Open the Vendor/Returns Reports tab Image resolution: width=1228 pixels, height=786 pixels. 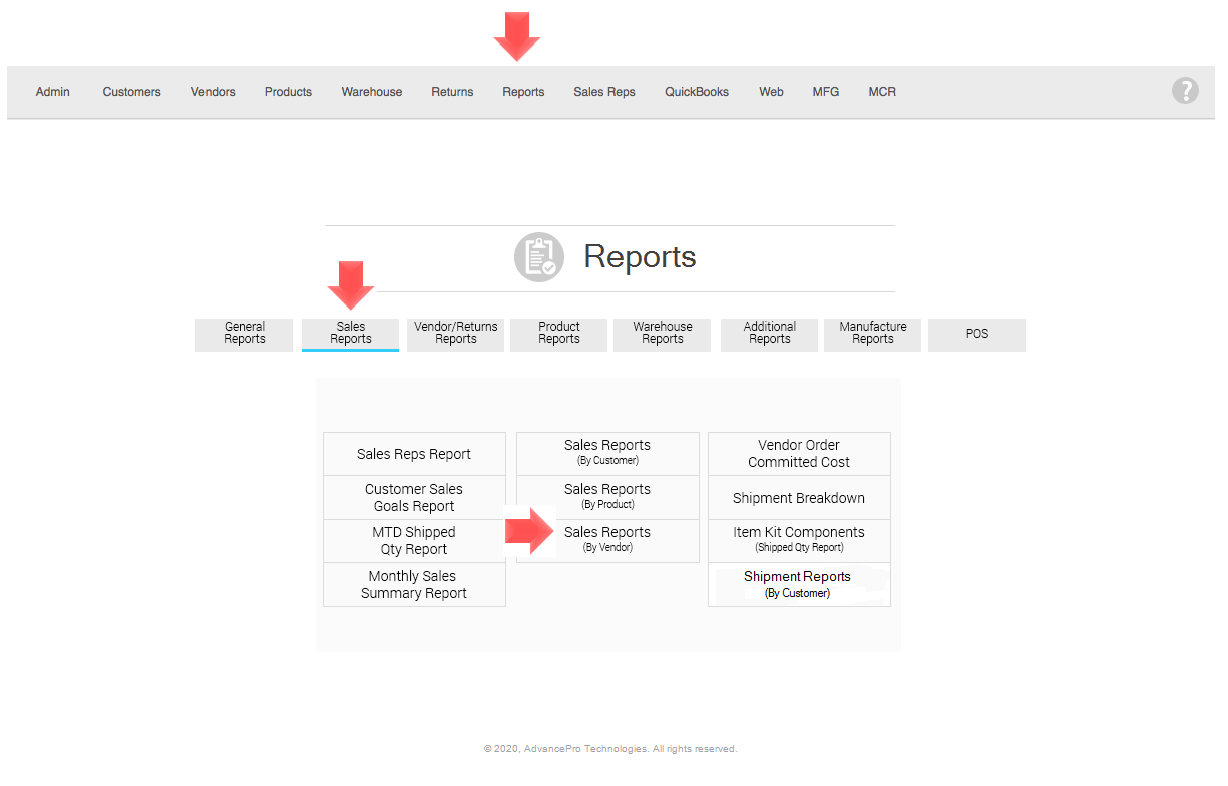pos(455,334)
